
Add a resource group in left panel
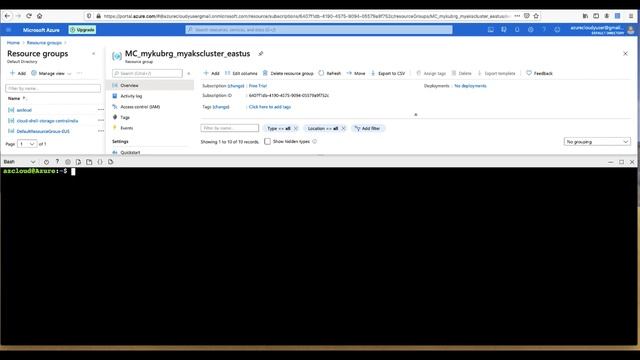(x=18, y=73)
